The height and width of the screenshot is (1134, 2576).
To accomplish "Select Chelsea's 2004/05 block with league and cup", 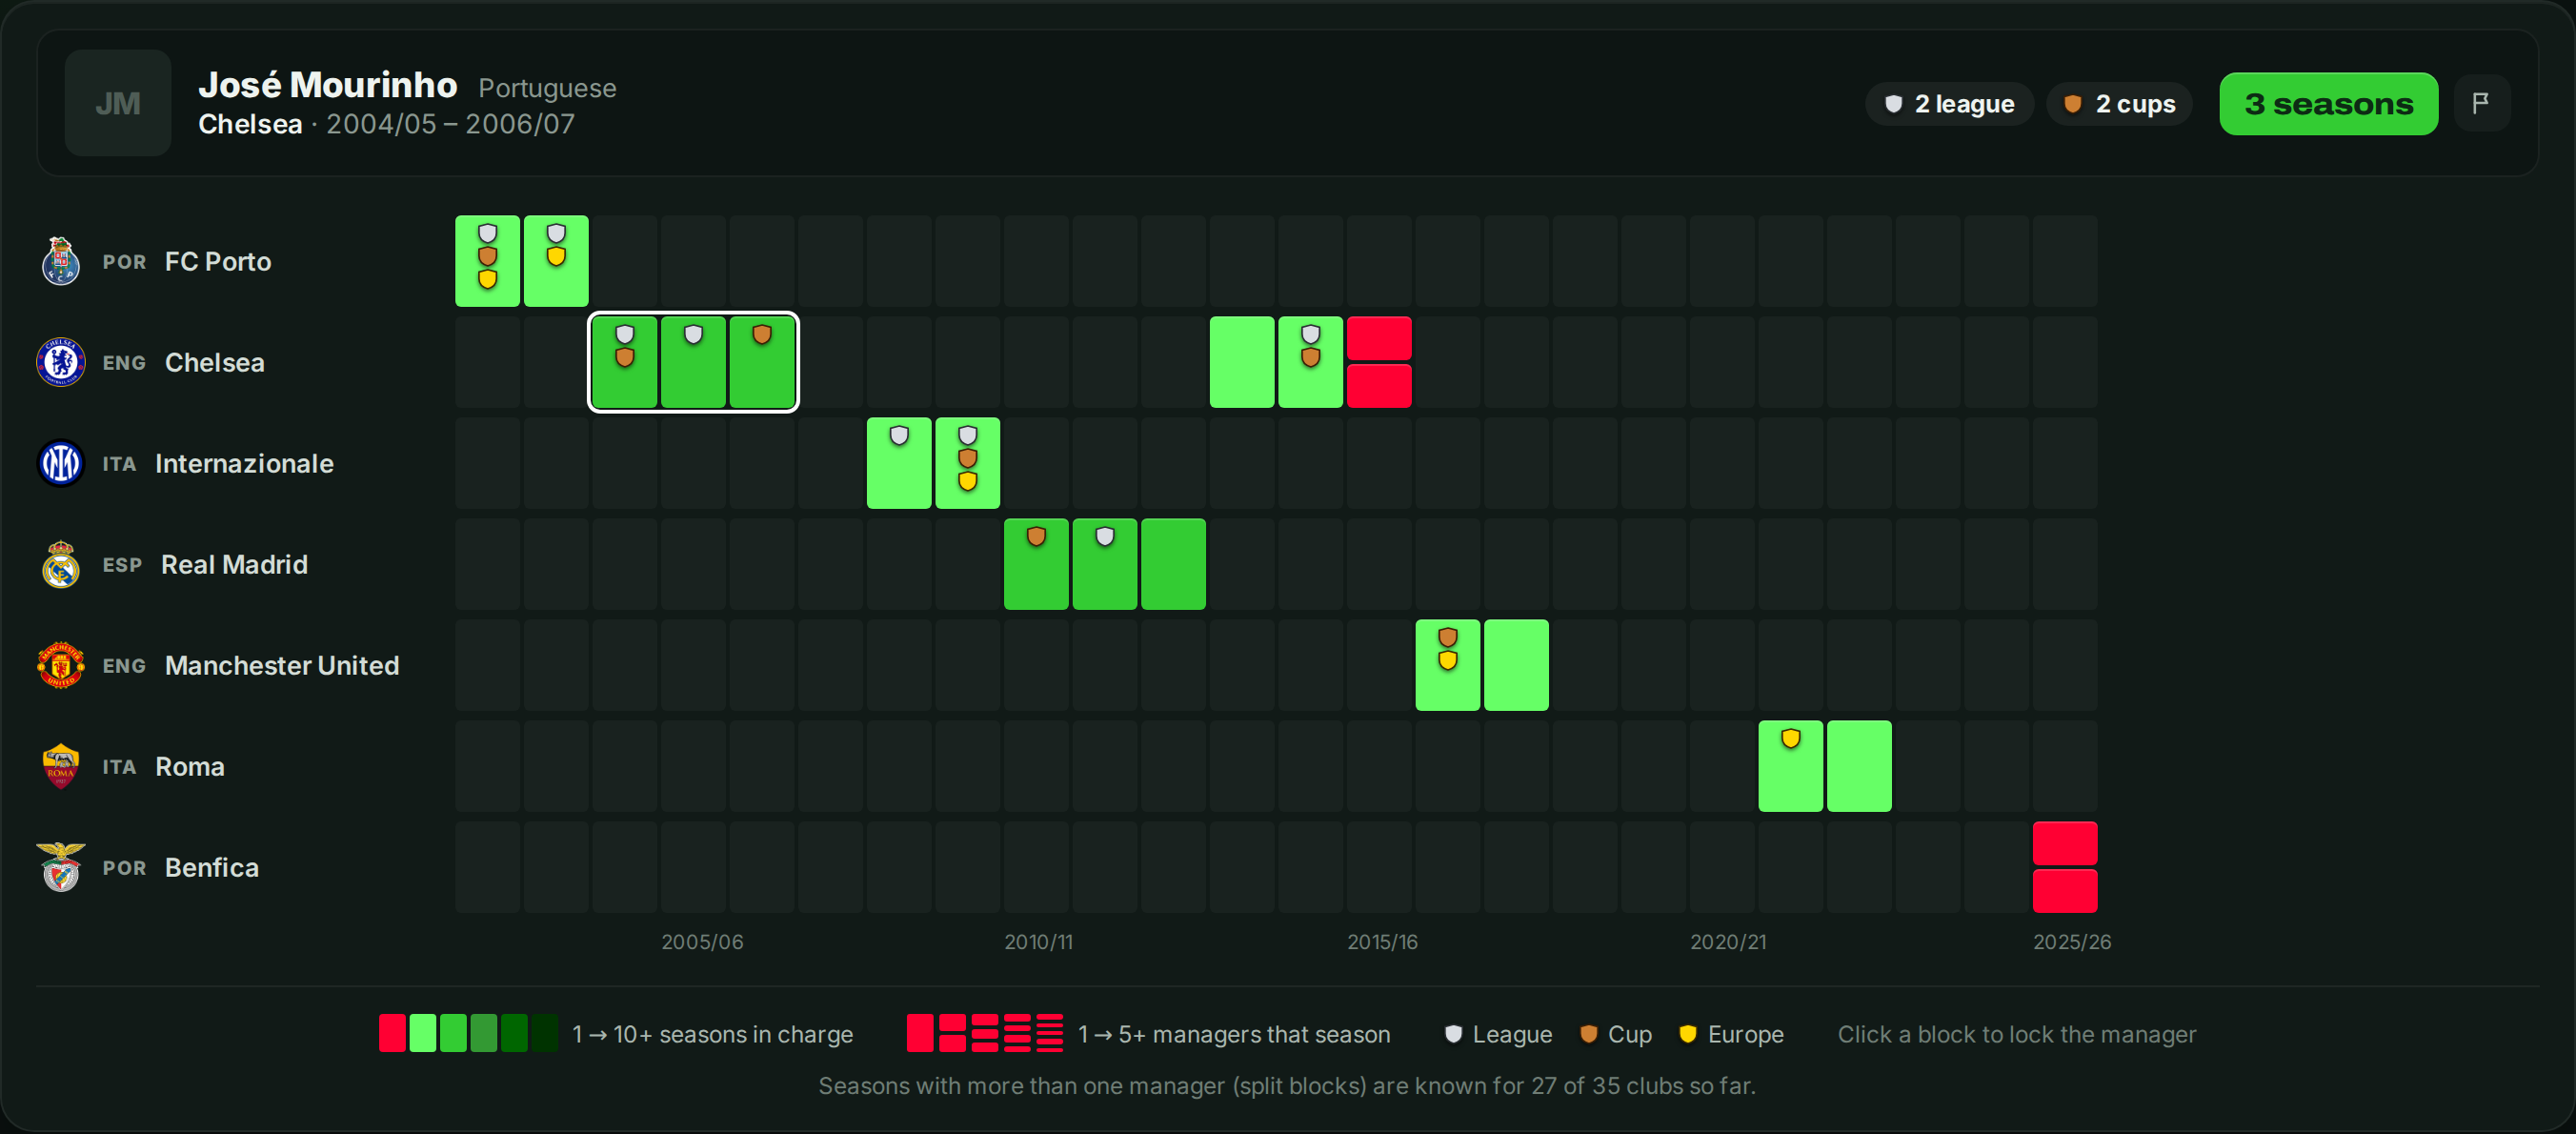I will (625, 362).
